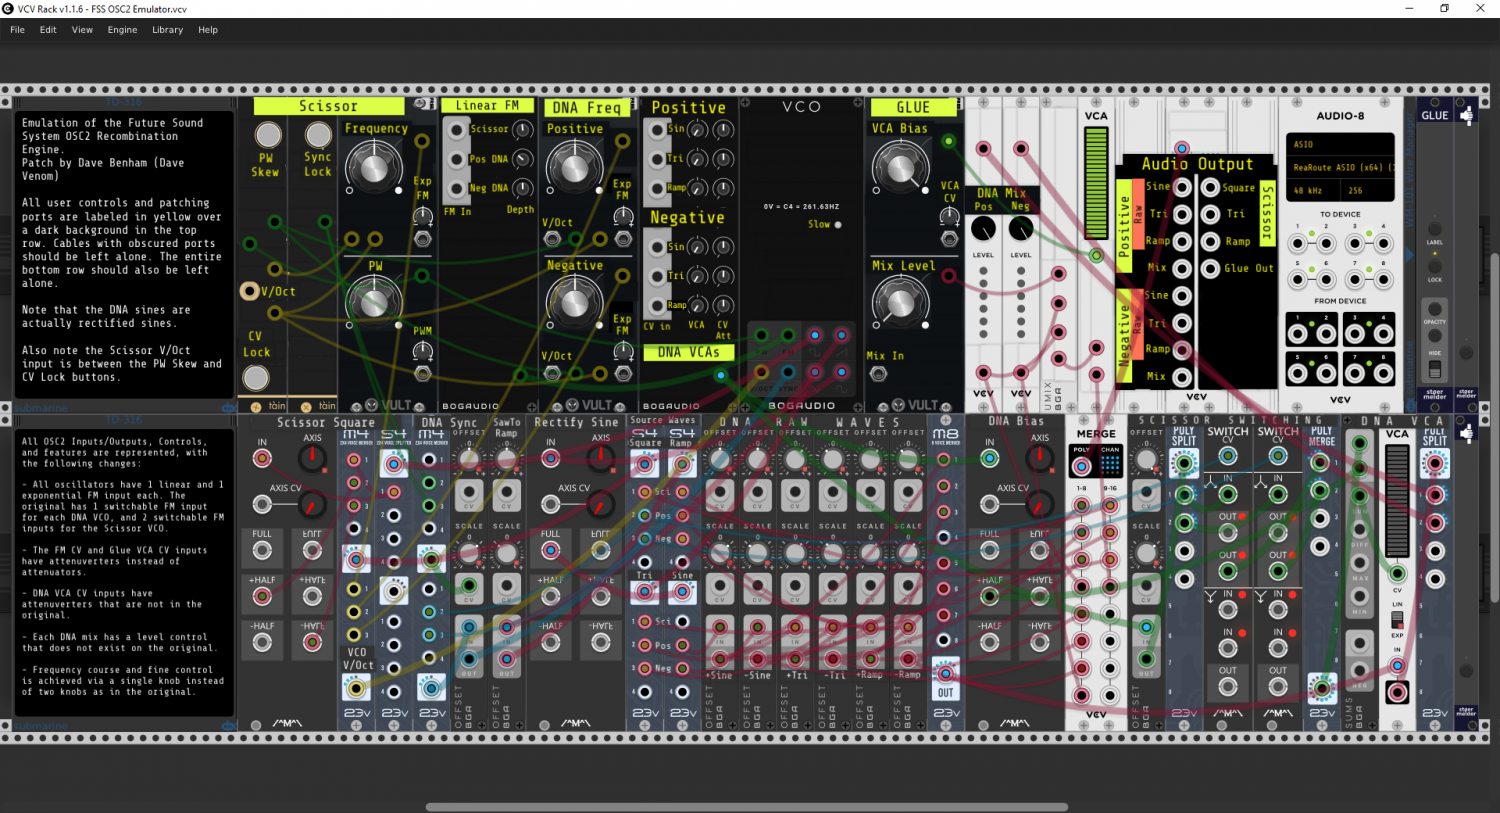
Task: Click the LABEL button on the Glue module
Action: point(1435,229)
